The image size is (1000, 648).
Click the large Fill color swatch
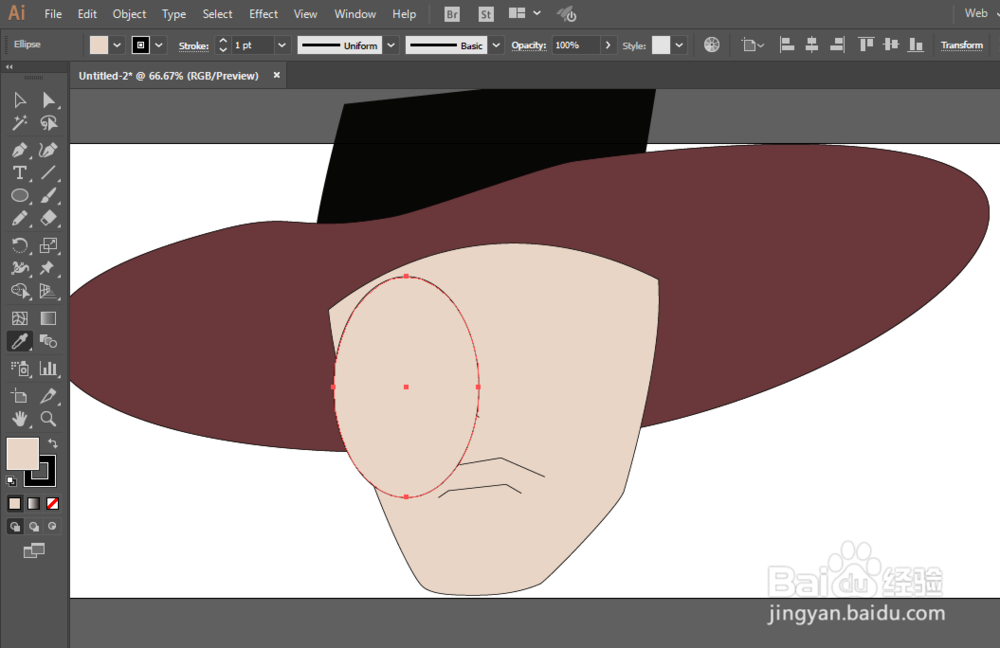[22, 453]
